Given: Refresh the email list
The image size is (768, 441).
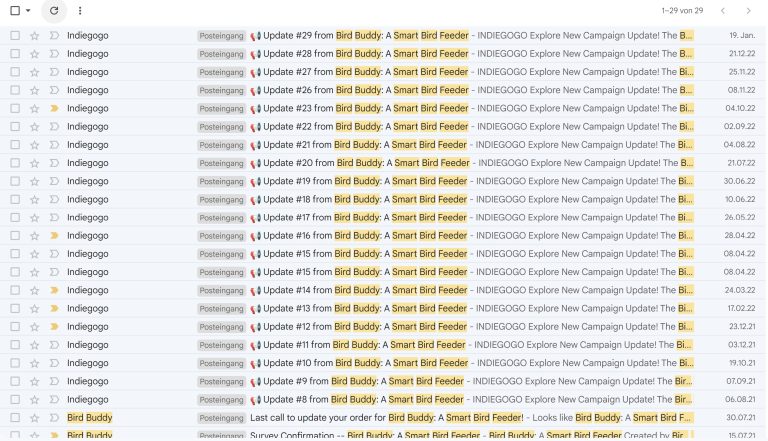Looking at the screenshot, I should (54, 10).
